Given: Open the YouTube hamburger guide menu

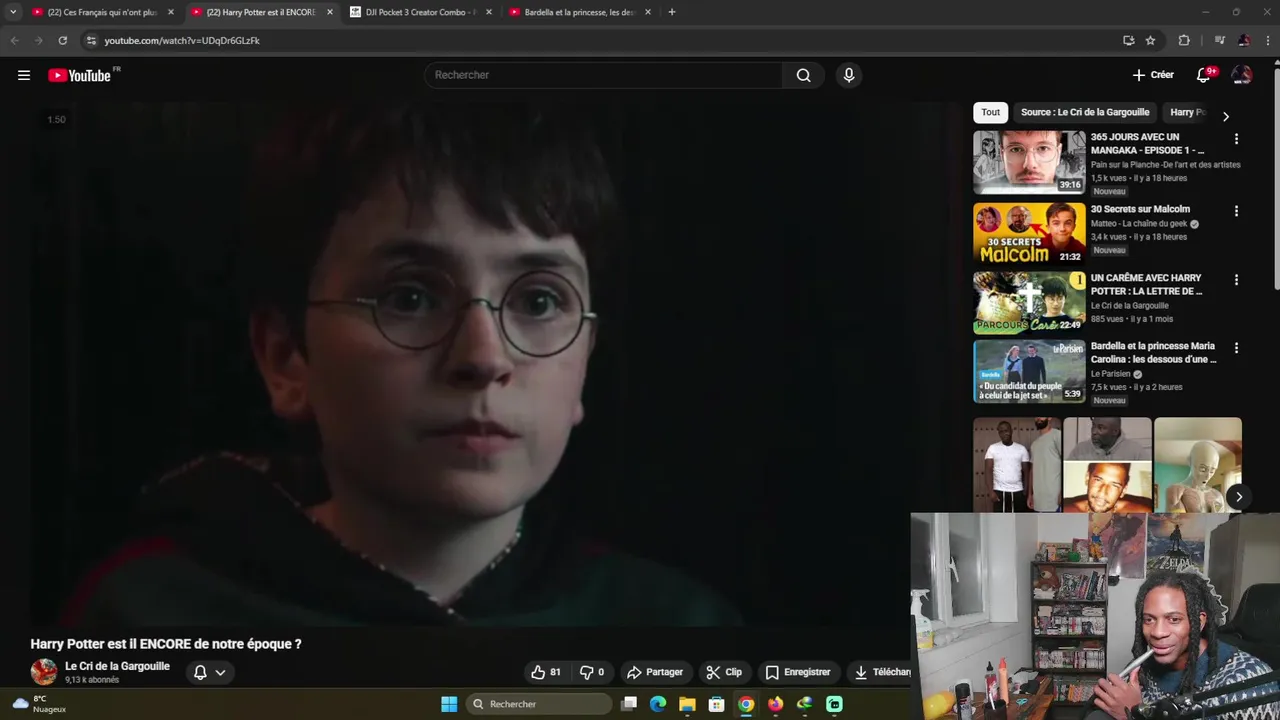Looking at the screenshot, I should [24, 75].
